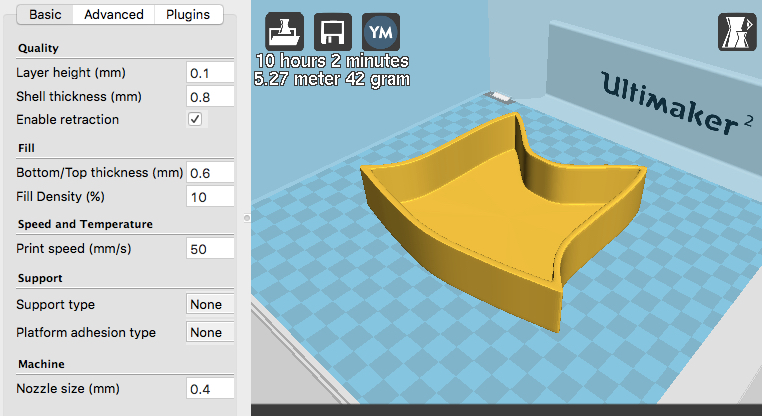Click the 'Fill' section heading
Image resolution: width=762 pixels, height=416 pixels.
point(26,148)
